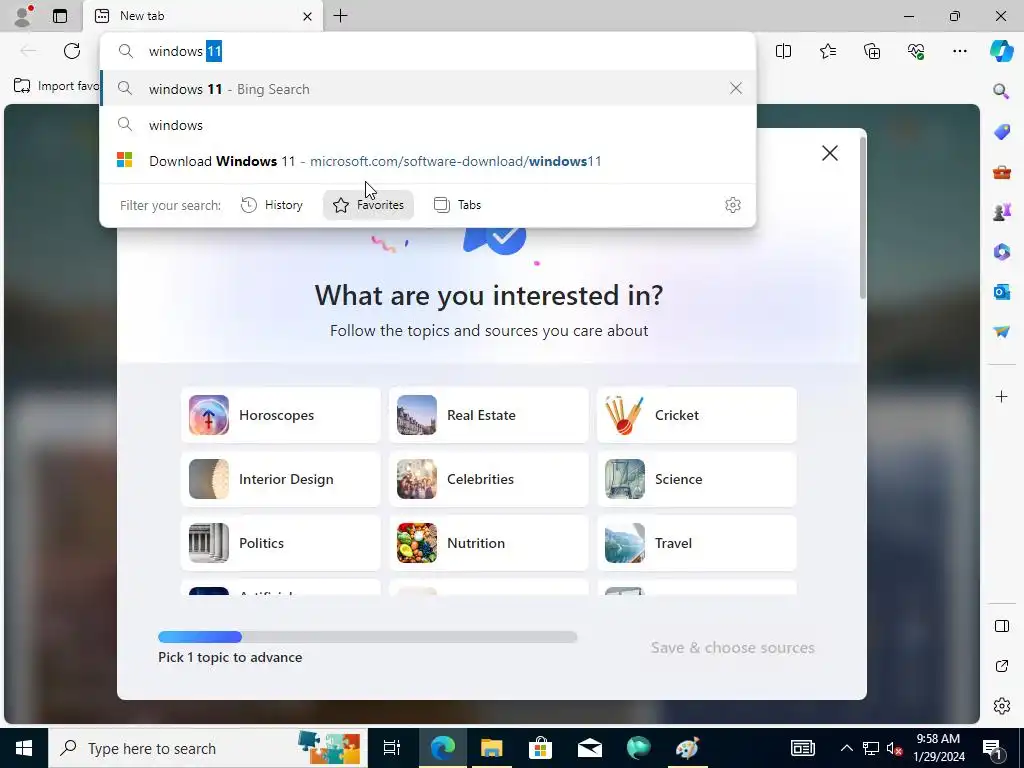1024x768 pixels.
Task: Open the Favorites star toolbar icon
Action: [827, 51]
